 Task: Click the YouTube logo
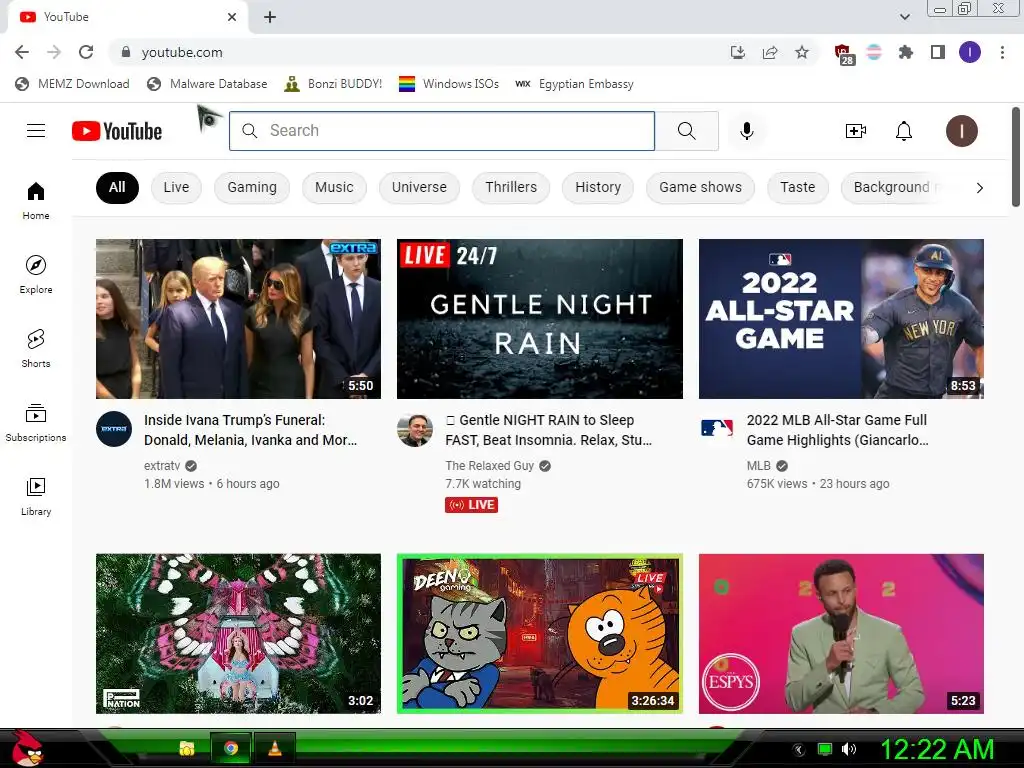pyautogui.click(x=117, y=131)
